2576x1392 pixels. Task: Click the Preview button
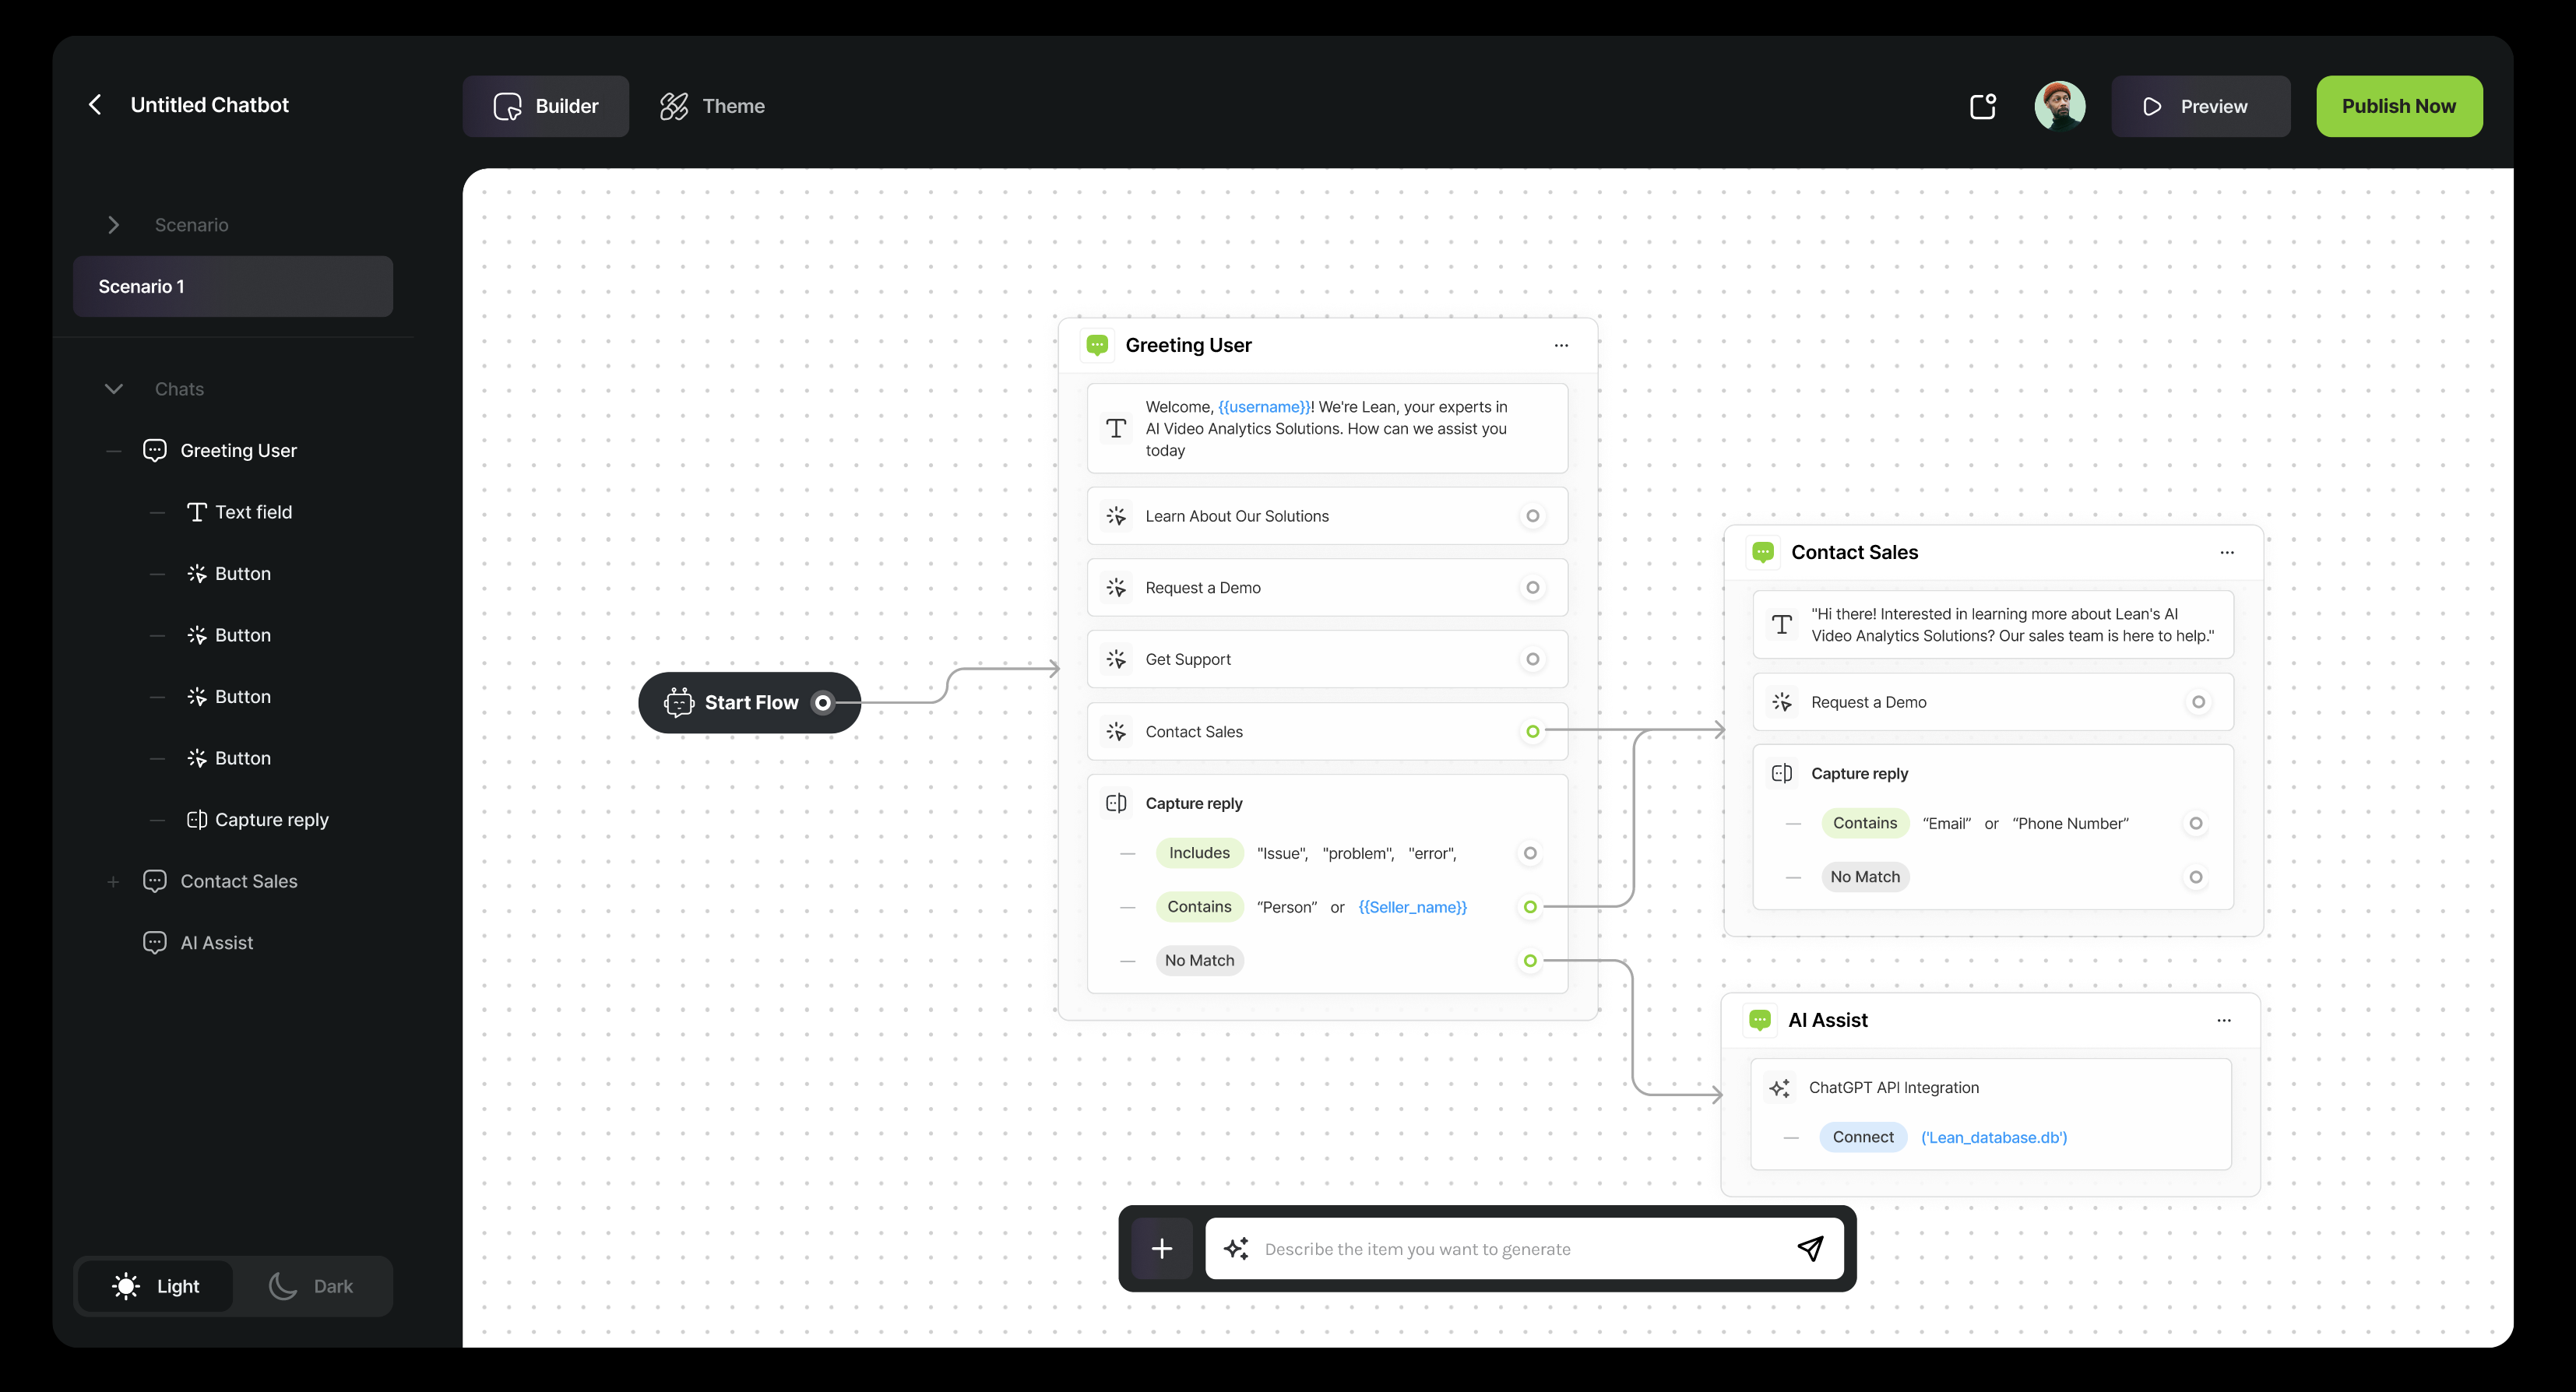point(2200,106)
